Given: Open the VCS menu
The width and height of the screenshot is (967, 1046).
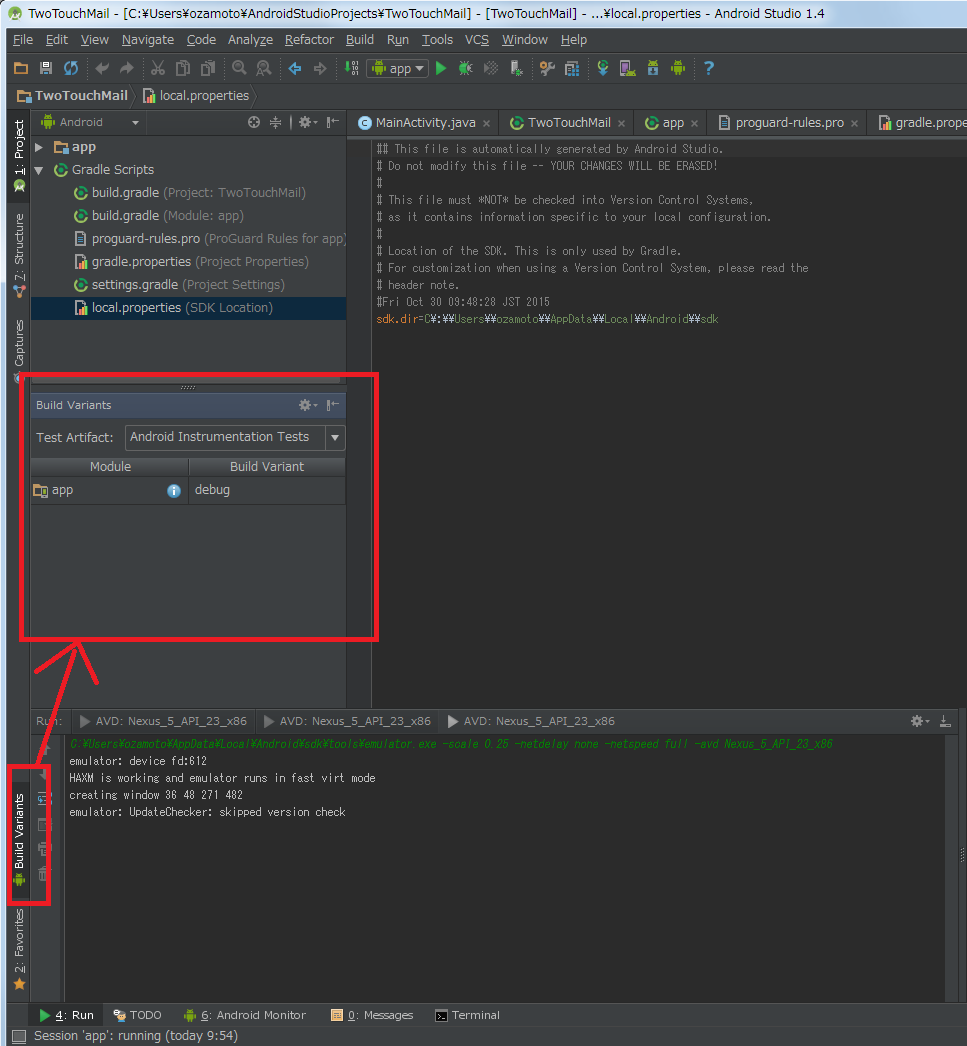Looking at the screenshot, I should coord(477,39).
